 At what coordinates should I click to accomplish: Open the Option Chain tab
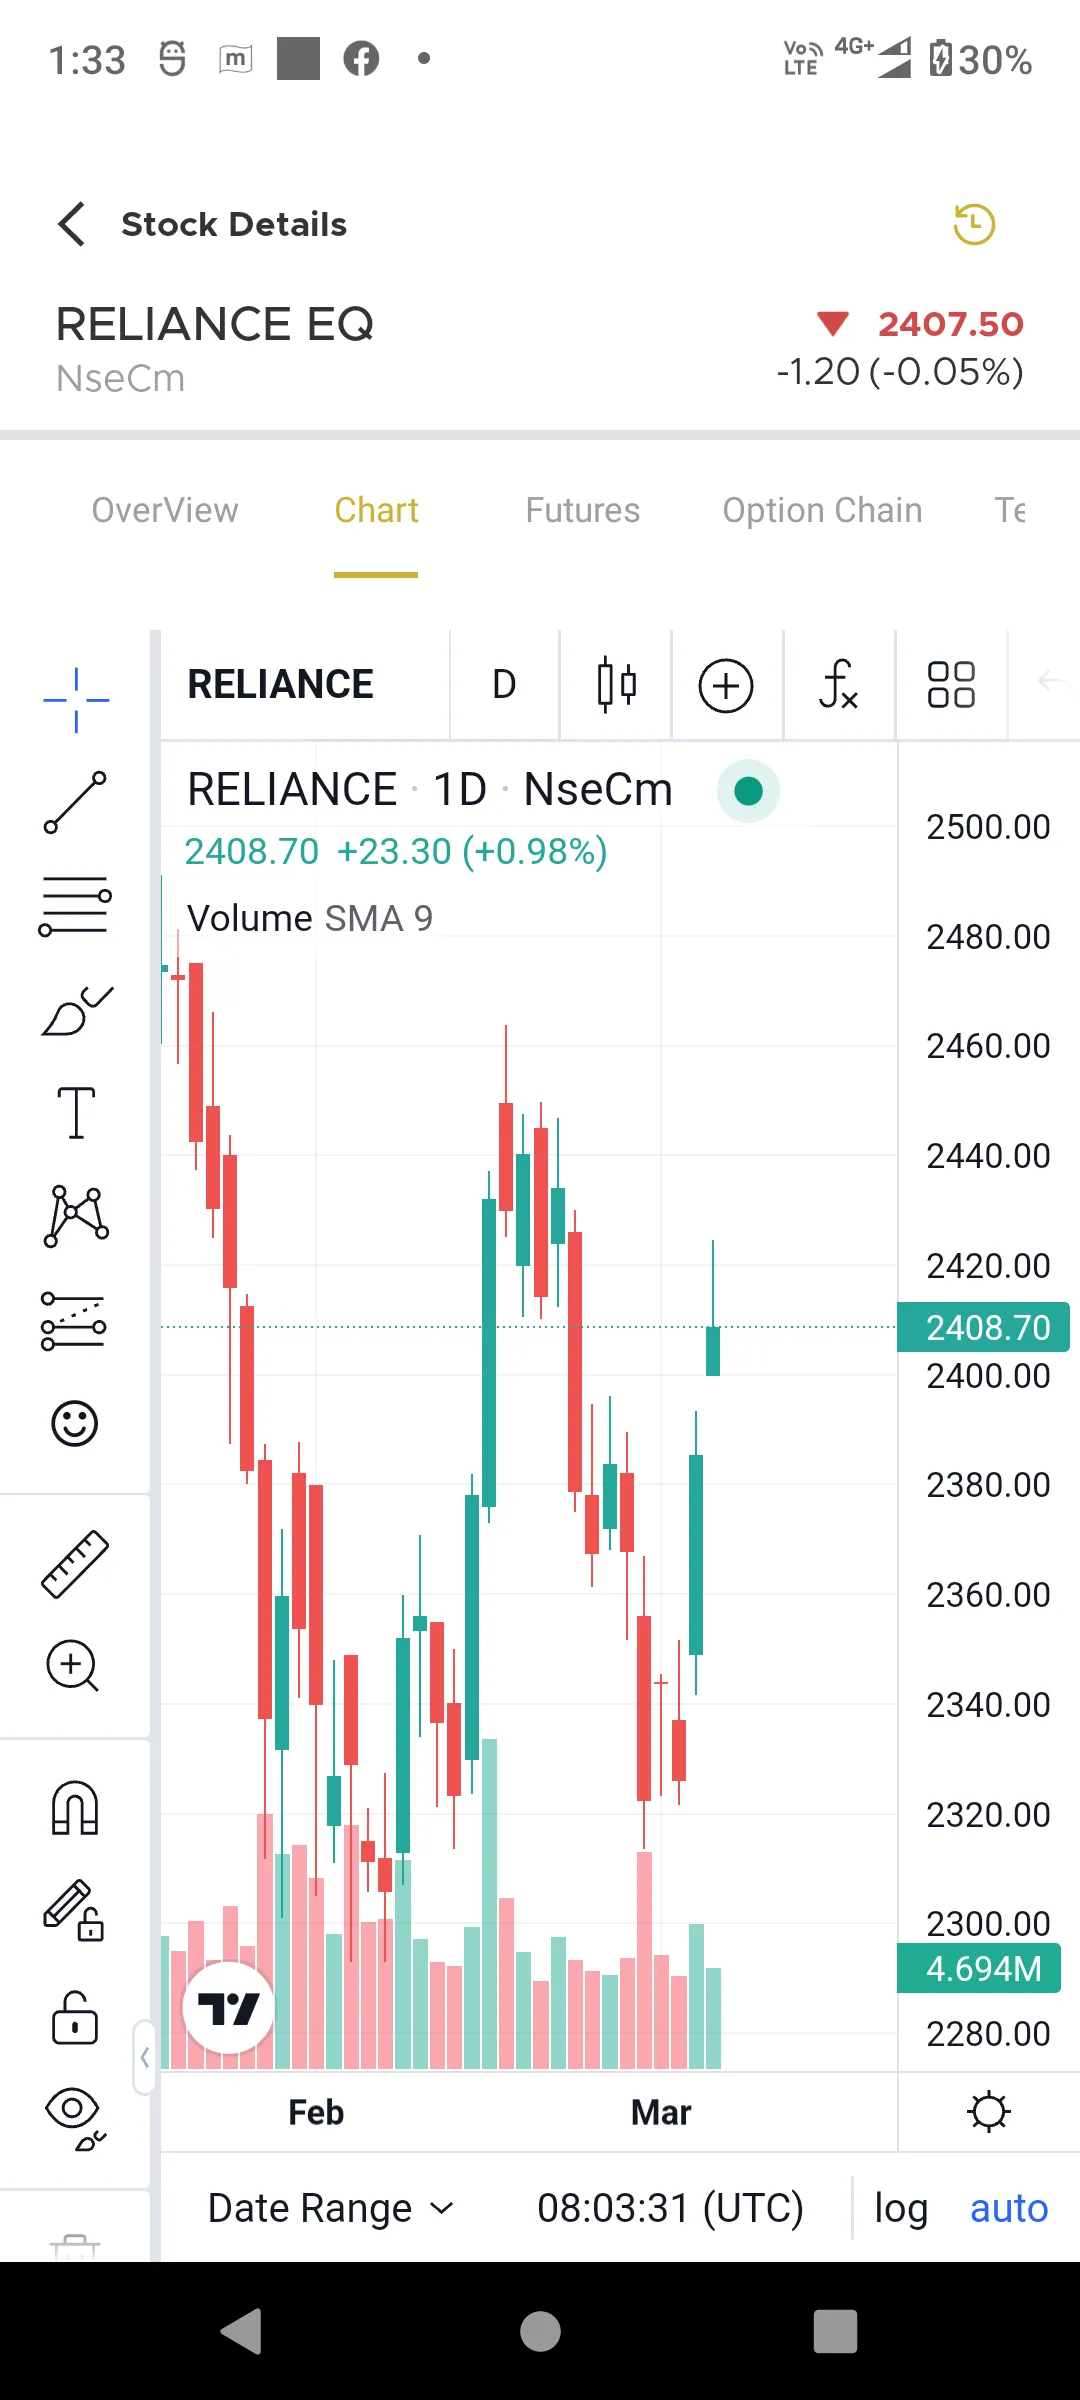tap(822, 510)
